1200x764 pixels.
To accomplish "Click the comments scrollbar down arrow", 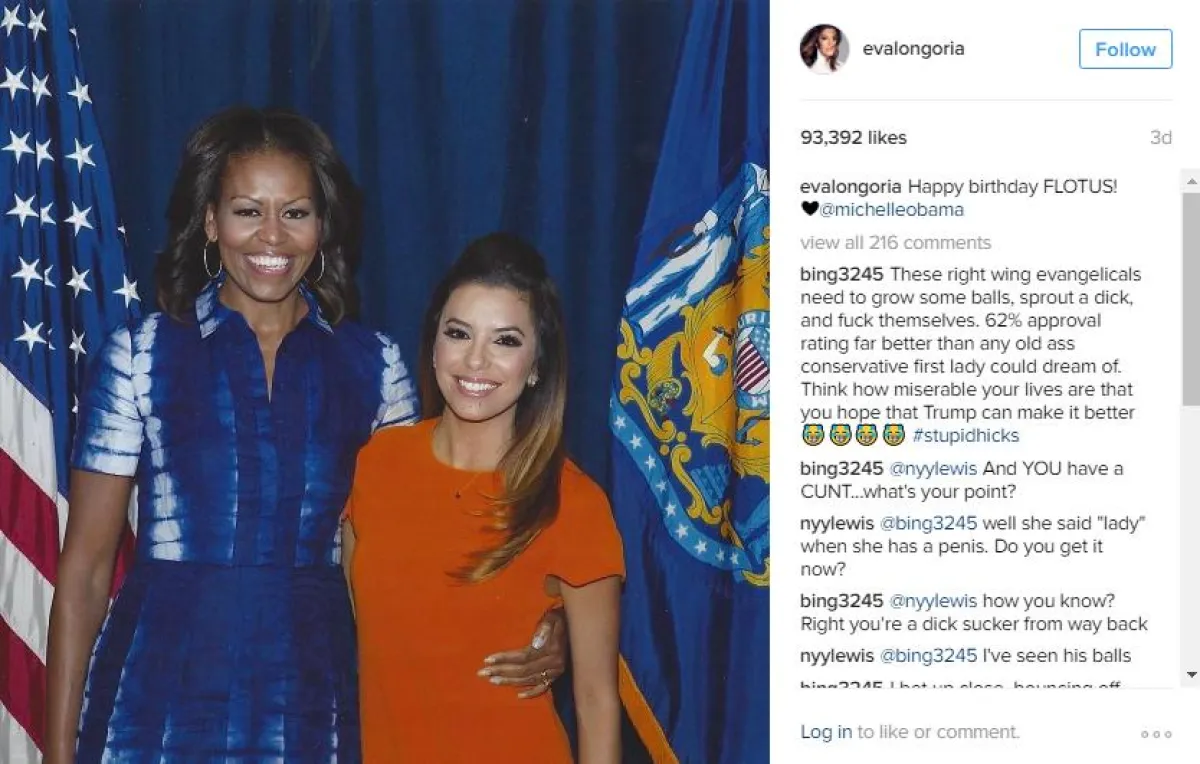I will tap(1190, 675).
